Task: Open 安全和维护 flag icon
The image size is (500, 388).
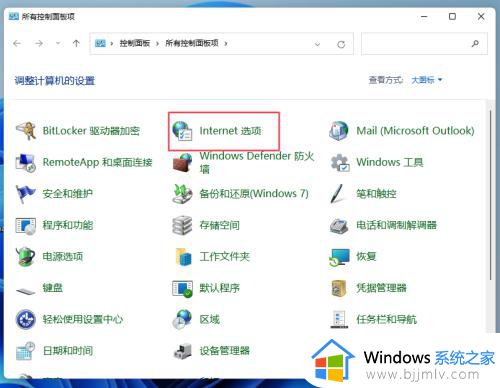Action: (x=26, y=194)
